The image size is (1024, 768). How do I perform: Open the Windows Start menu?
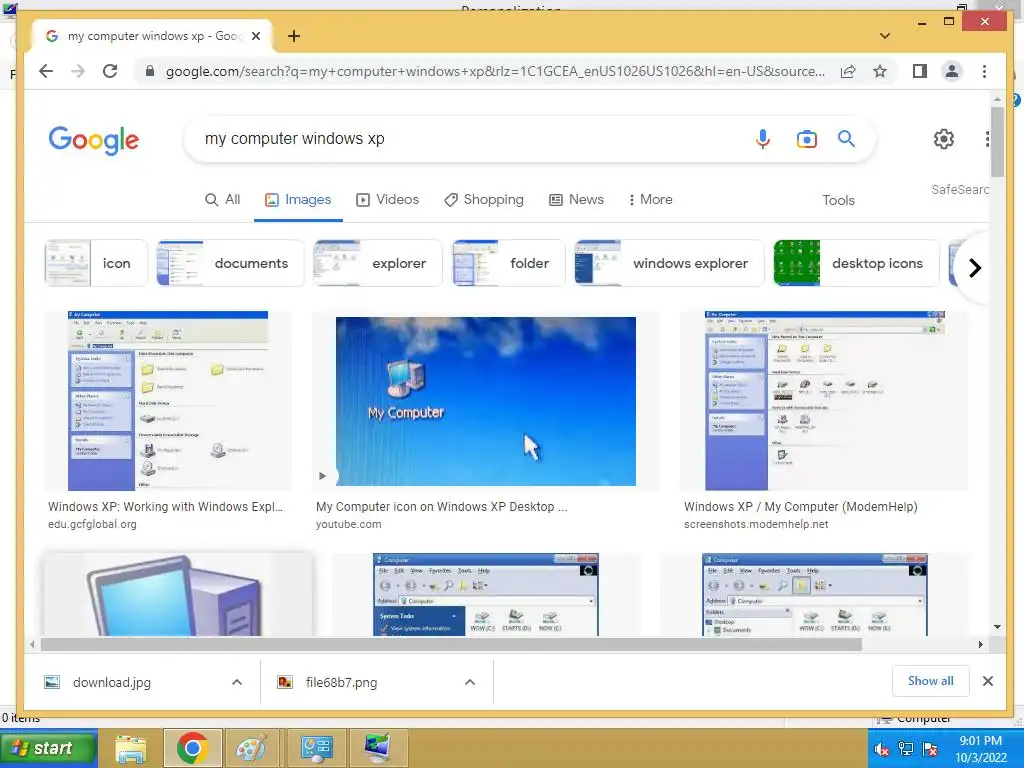pos(49,748)
